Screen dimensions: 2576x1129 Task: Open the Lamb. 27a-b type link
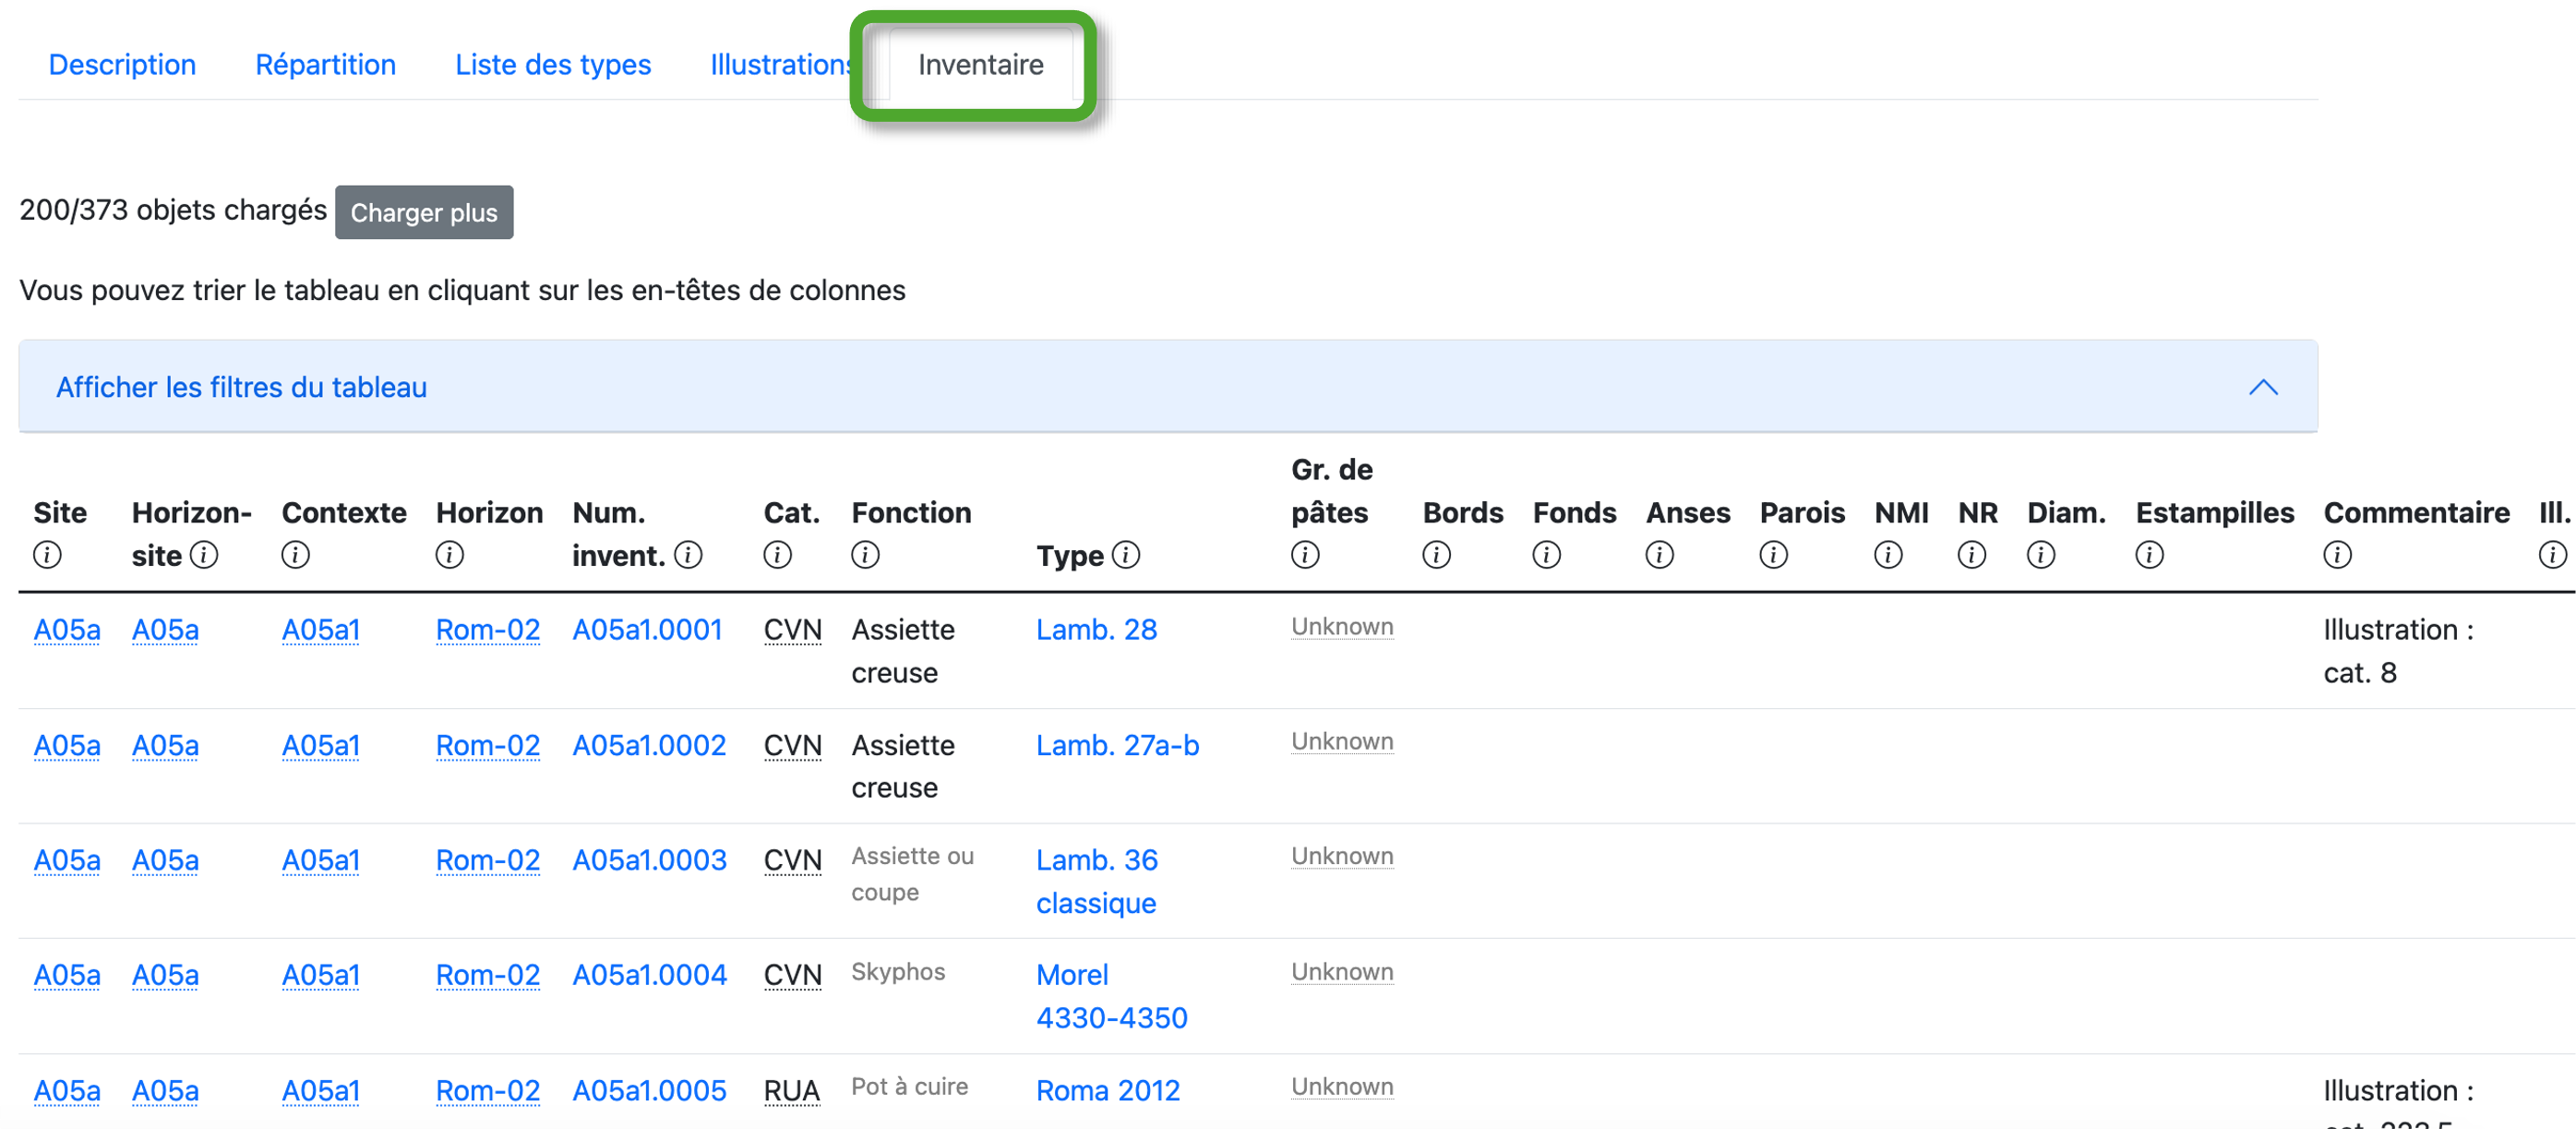click(x=1117, y=746)
